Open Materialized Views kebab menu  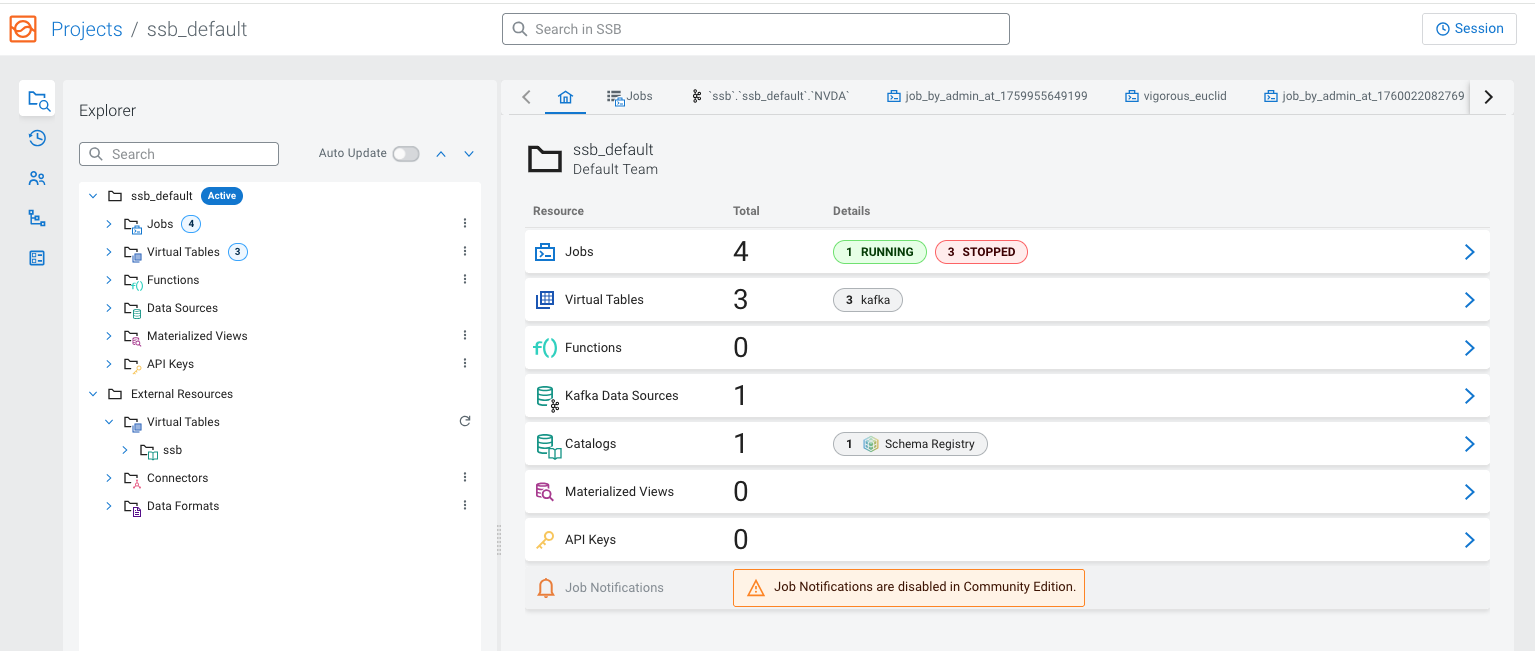click(x=465, y=336)
